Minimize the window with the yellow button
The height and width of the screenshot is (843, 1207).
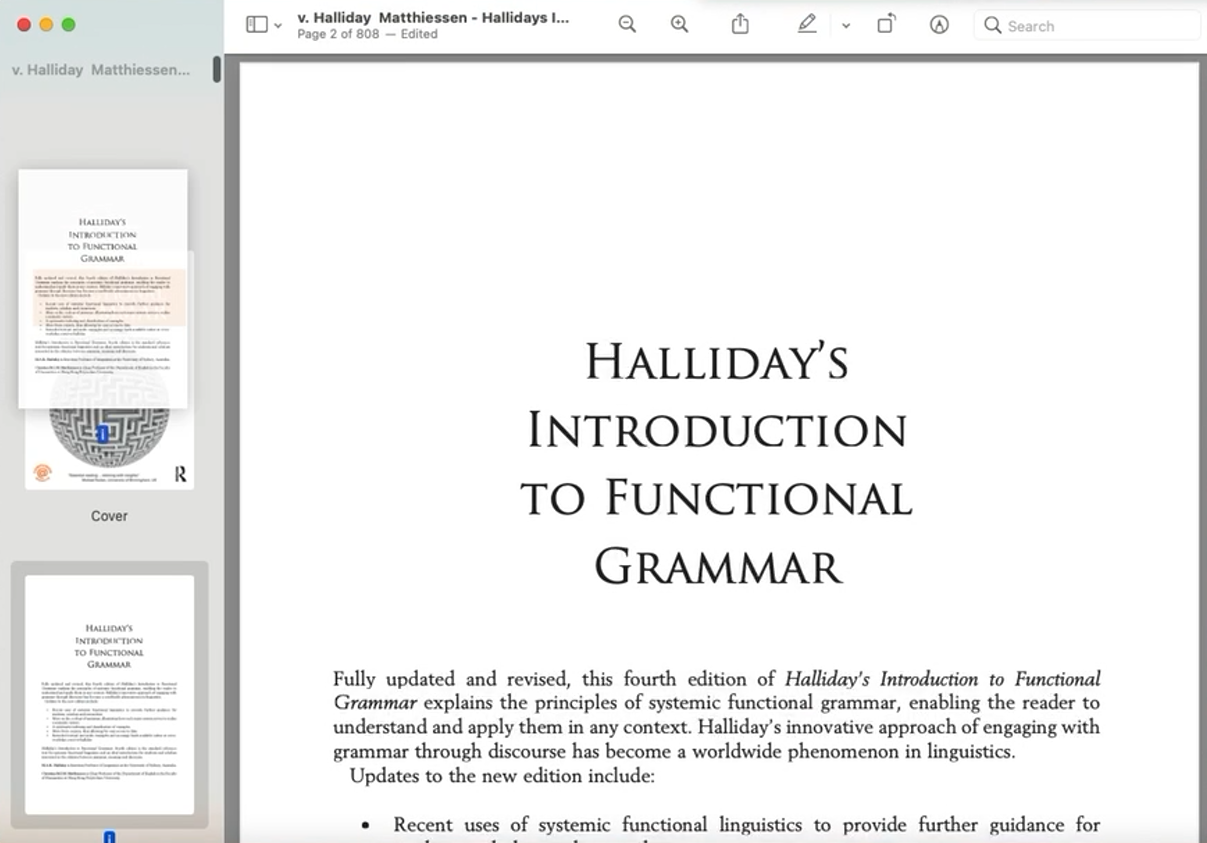click(46, 25)
